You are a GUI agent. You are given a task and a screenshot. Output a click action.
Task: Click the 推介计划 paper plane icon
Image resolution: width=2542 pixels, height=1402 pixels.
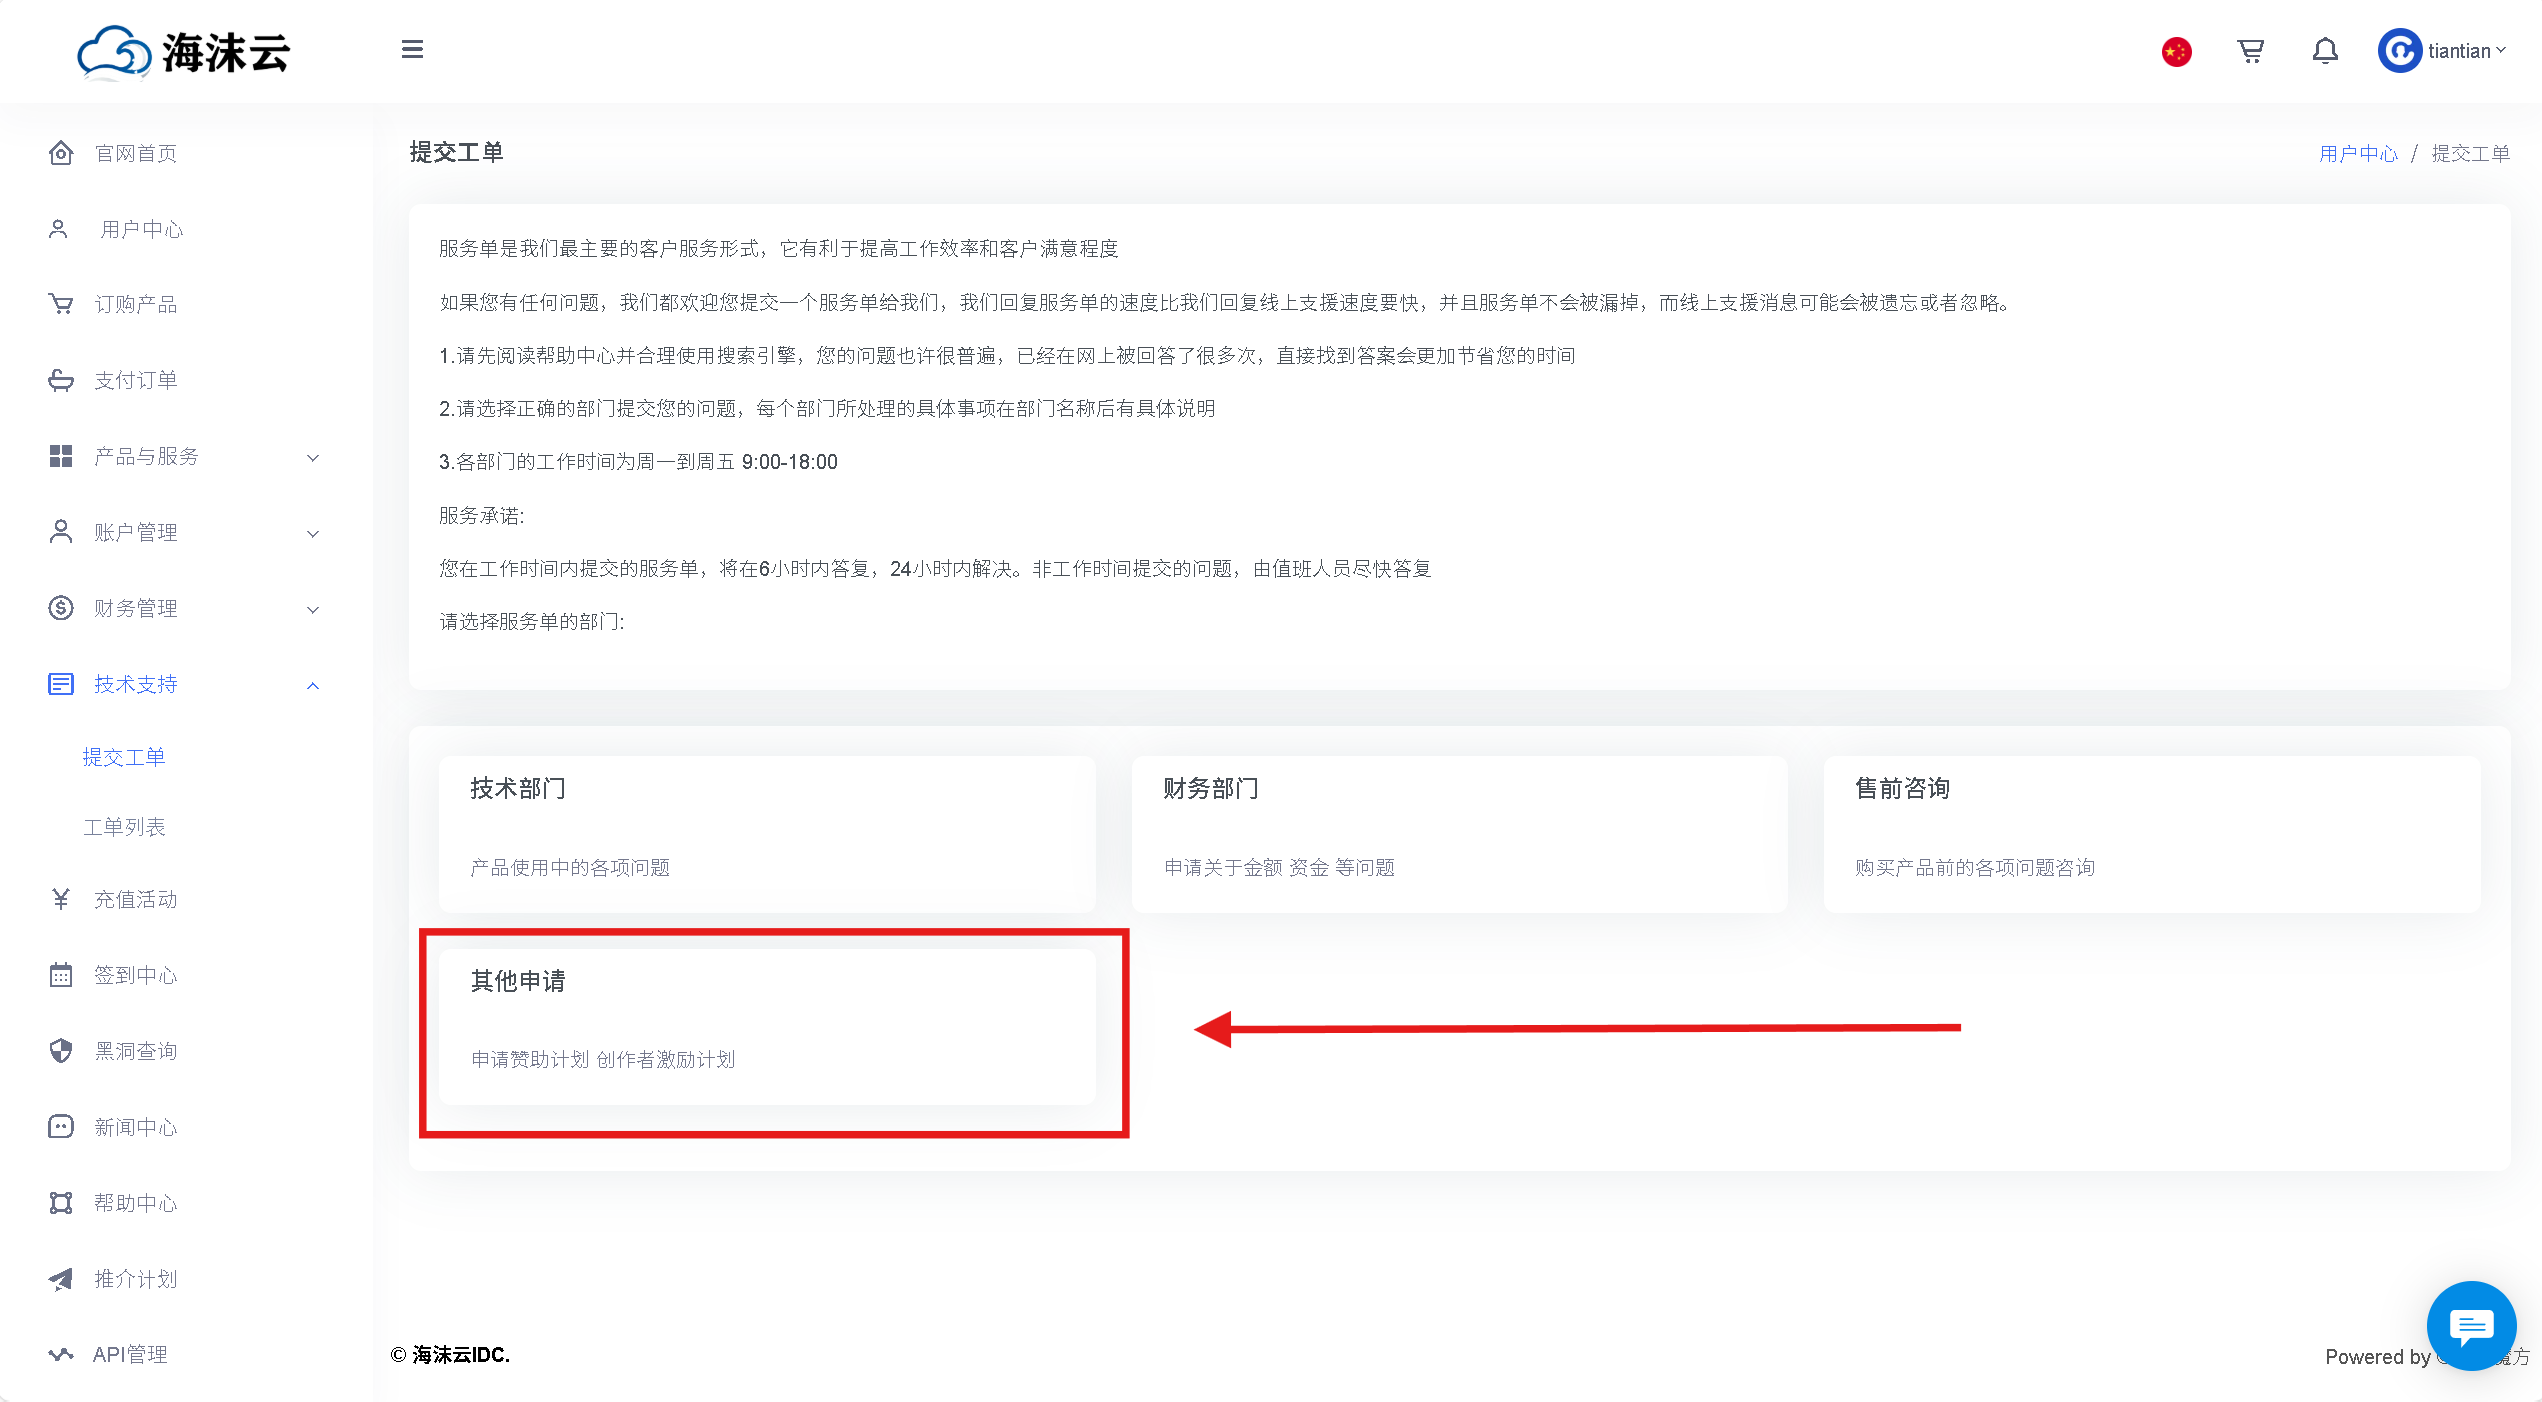coord(61,1279)
